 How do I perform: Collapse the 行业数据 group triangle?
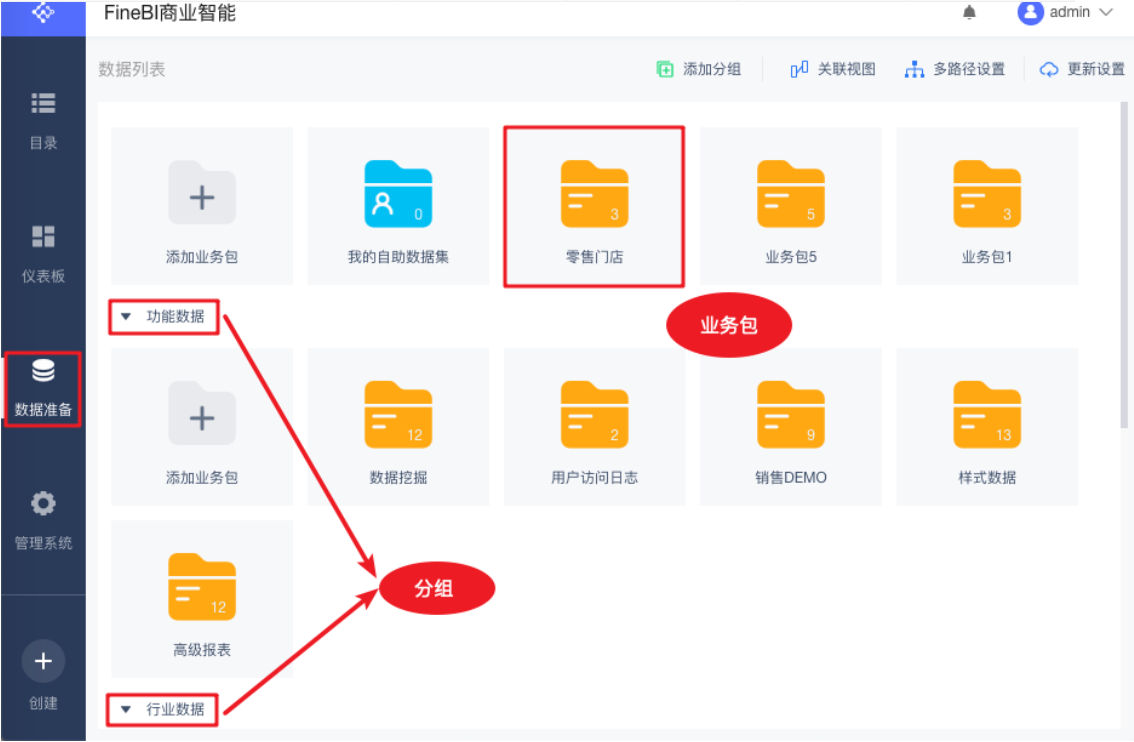(126, 709)
